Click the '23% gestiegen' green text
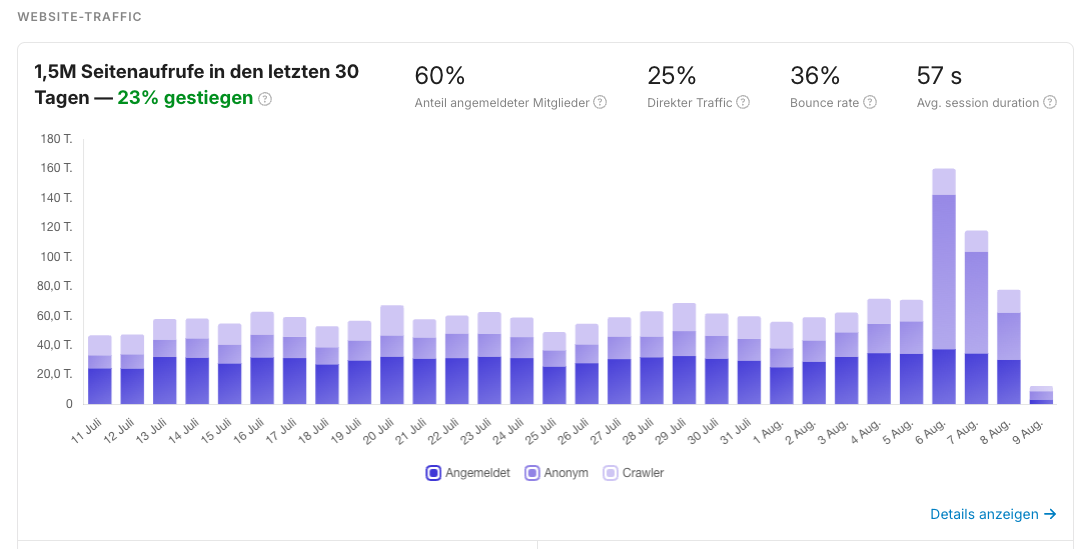The height and width of the screenshot is (549, 1082). click(185, 98)
